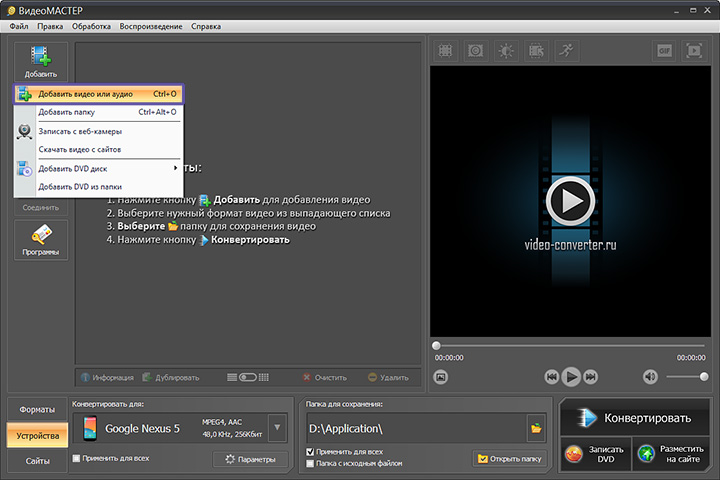The height and width of the screenshot is (480, 720).
Task: Choose Добавить папку menu item
Action: click(x=98, y=112)
